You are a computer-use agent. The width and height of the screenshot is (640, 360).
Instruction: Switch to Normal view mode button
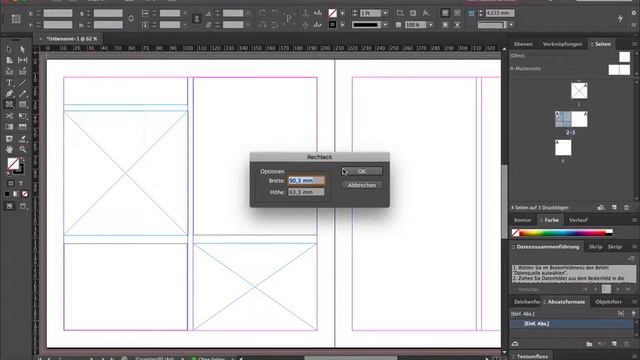tap(9, 206)
